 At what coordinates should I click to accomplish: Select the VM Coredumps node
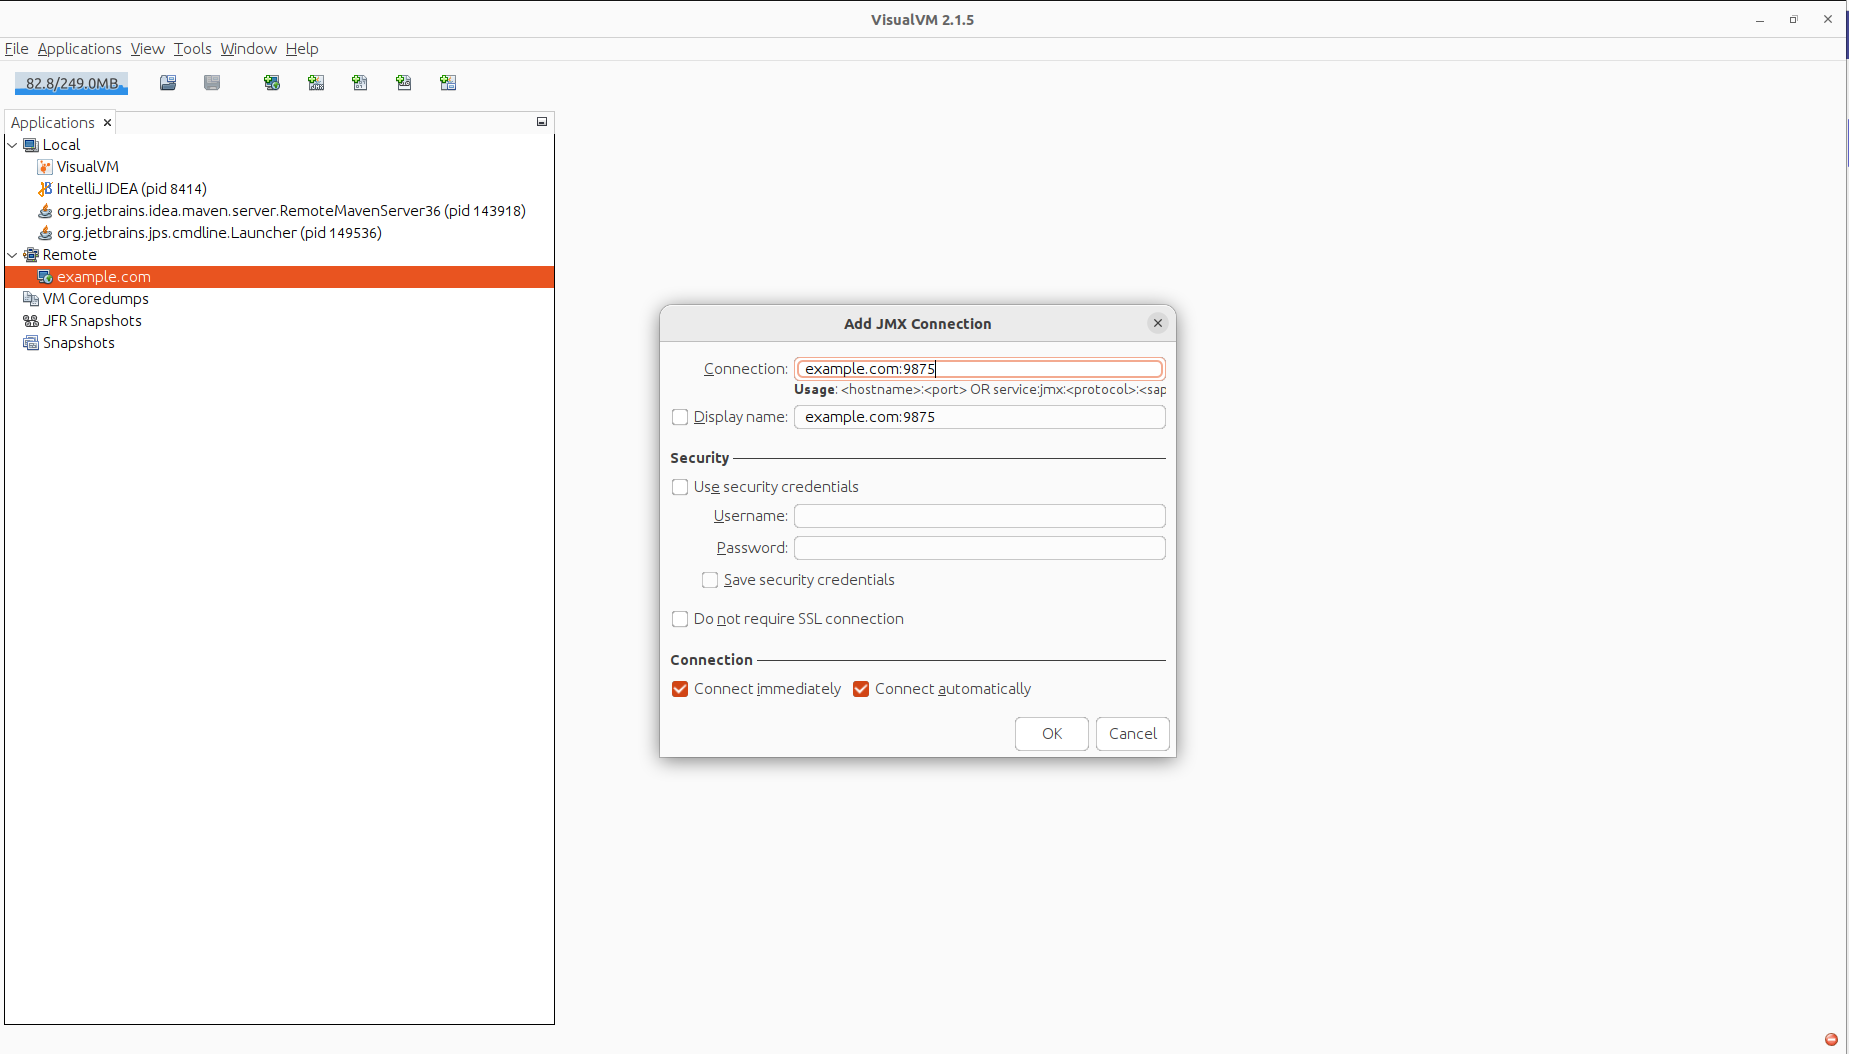[95, 299]
